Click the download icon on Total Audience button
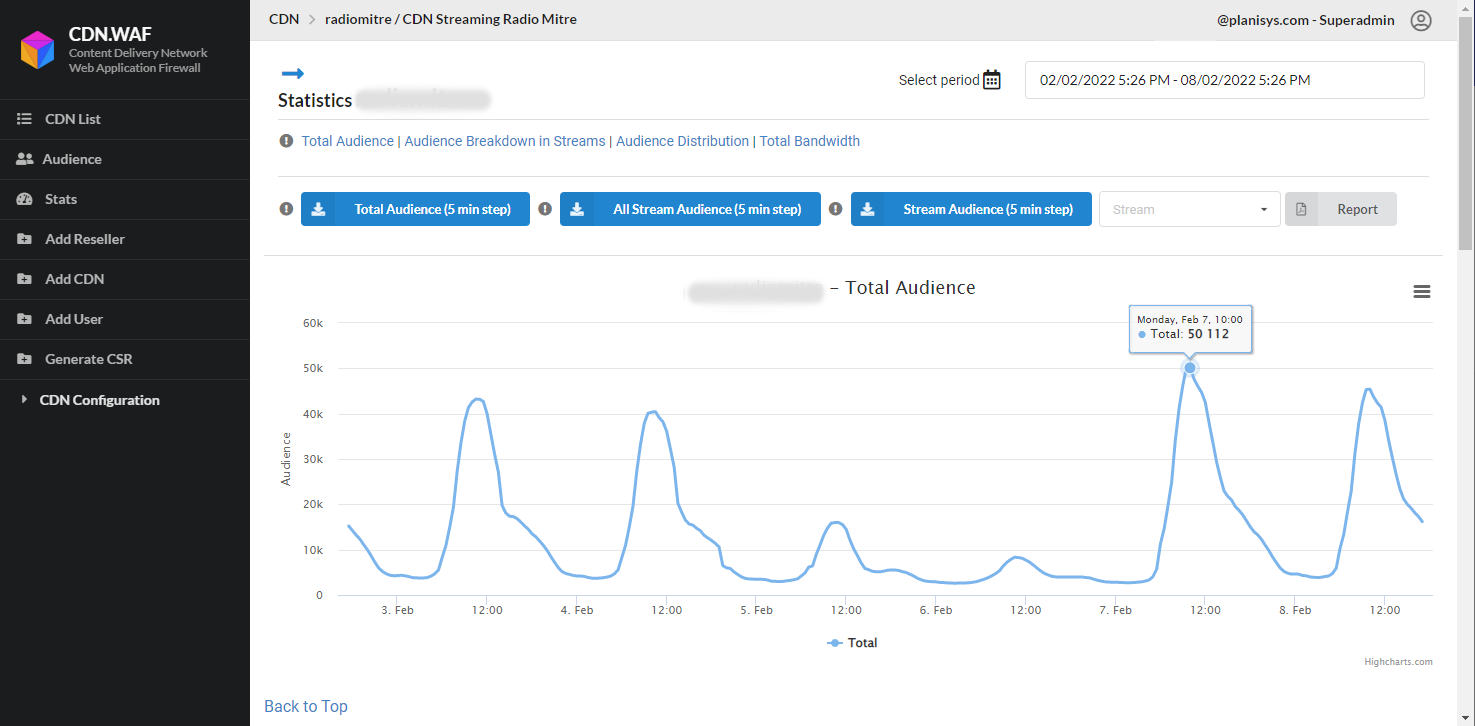Image resolution: width=1475 pixels, height=726 pixels. 318,209
